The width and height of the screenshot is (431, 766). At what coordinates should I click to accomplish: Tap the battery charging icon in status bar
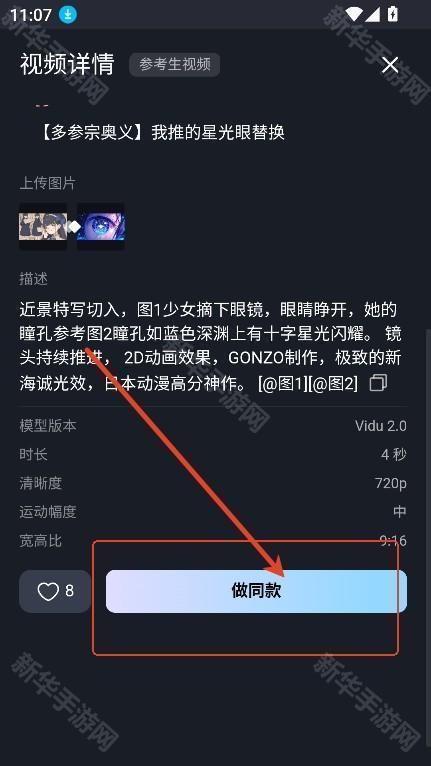pos(392,14)
